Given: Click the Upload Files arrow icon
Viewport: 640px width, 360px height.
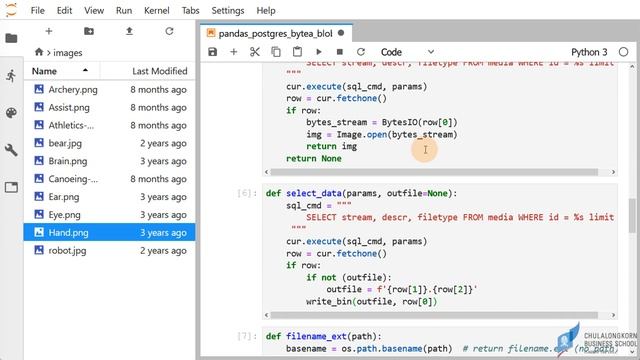Looking at the screenshot, I should pyautogui.click(x=129, y=31).
